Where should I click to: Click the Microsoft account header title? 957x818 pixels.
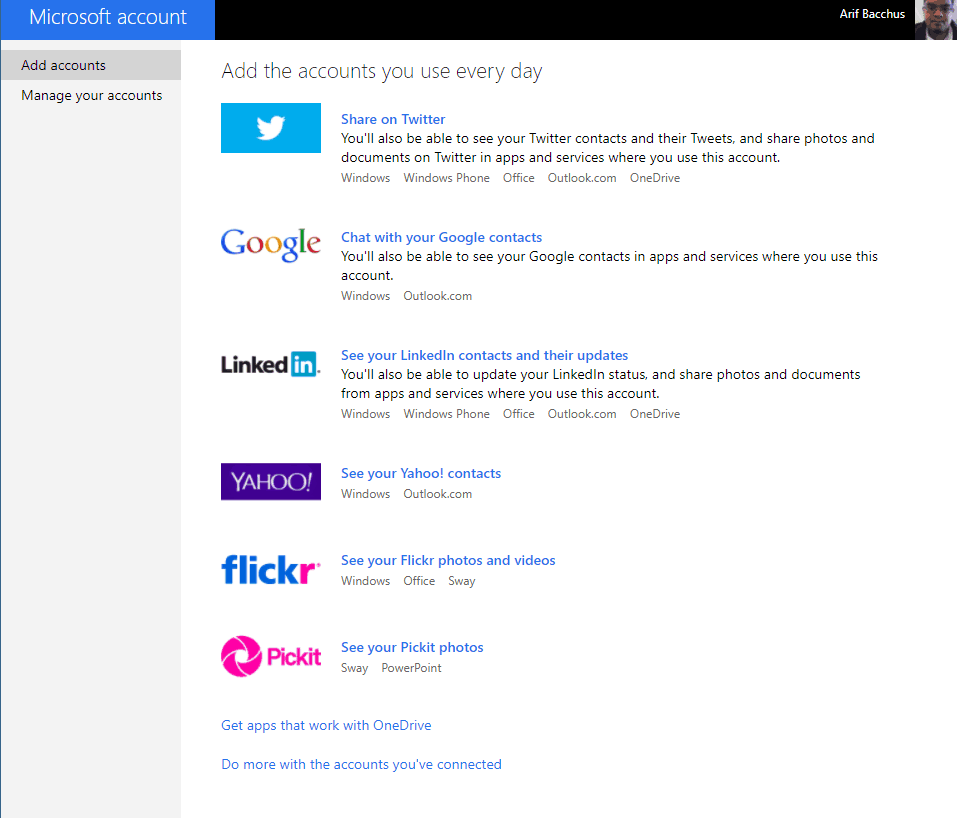tap(108, 17)
